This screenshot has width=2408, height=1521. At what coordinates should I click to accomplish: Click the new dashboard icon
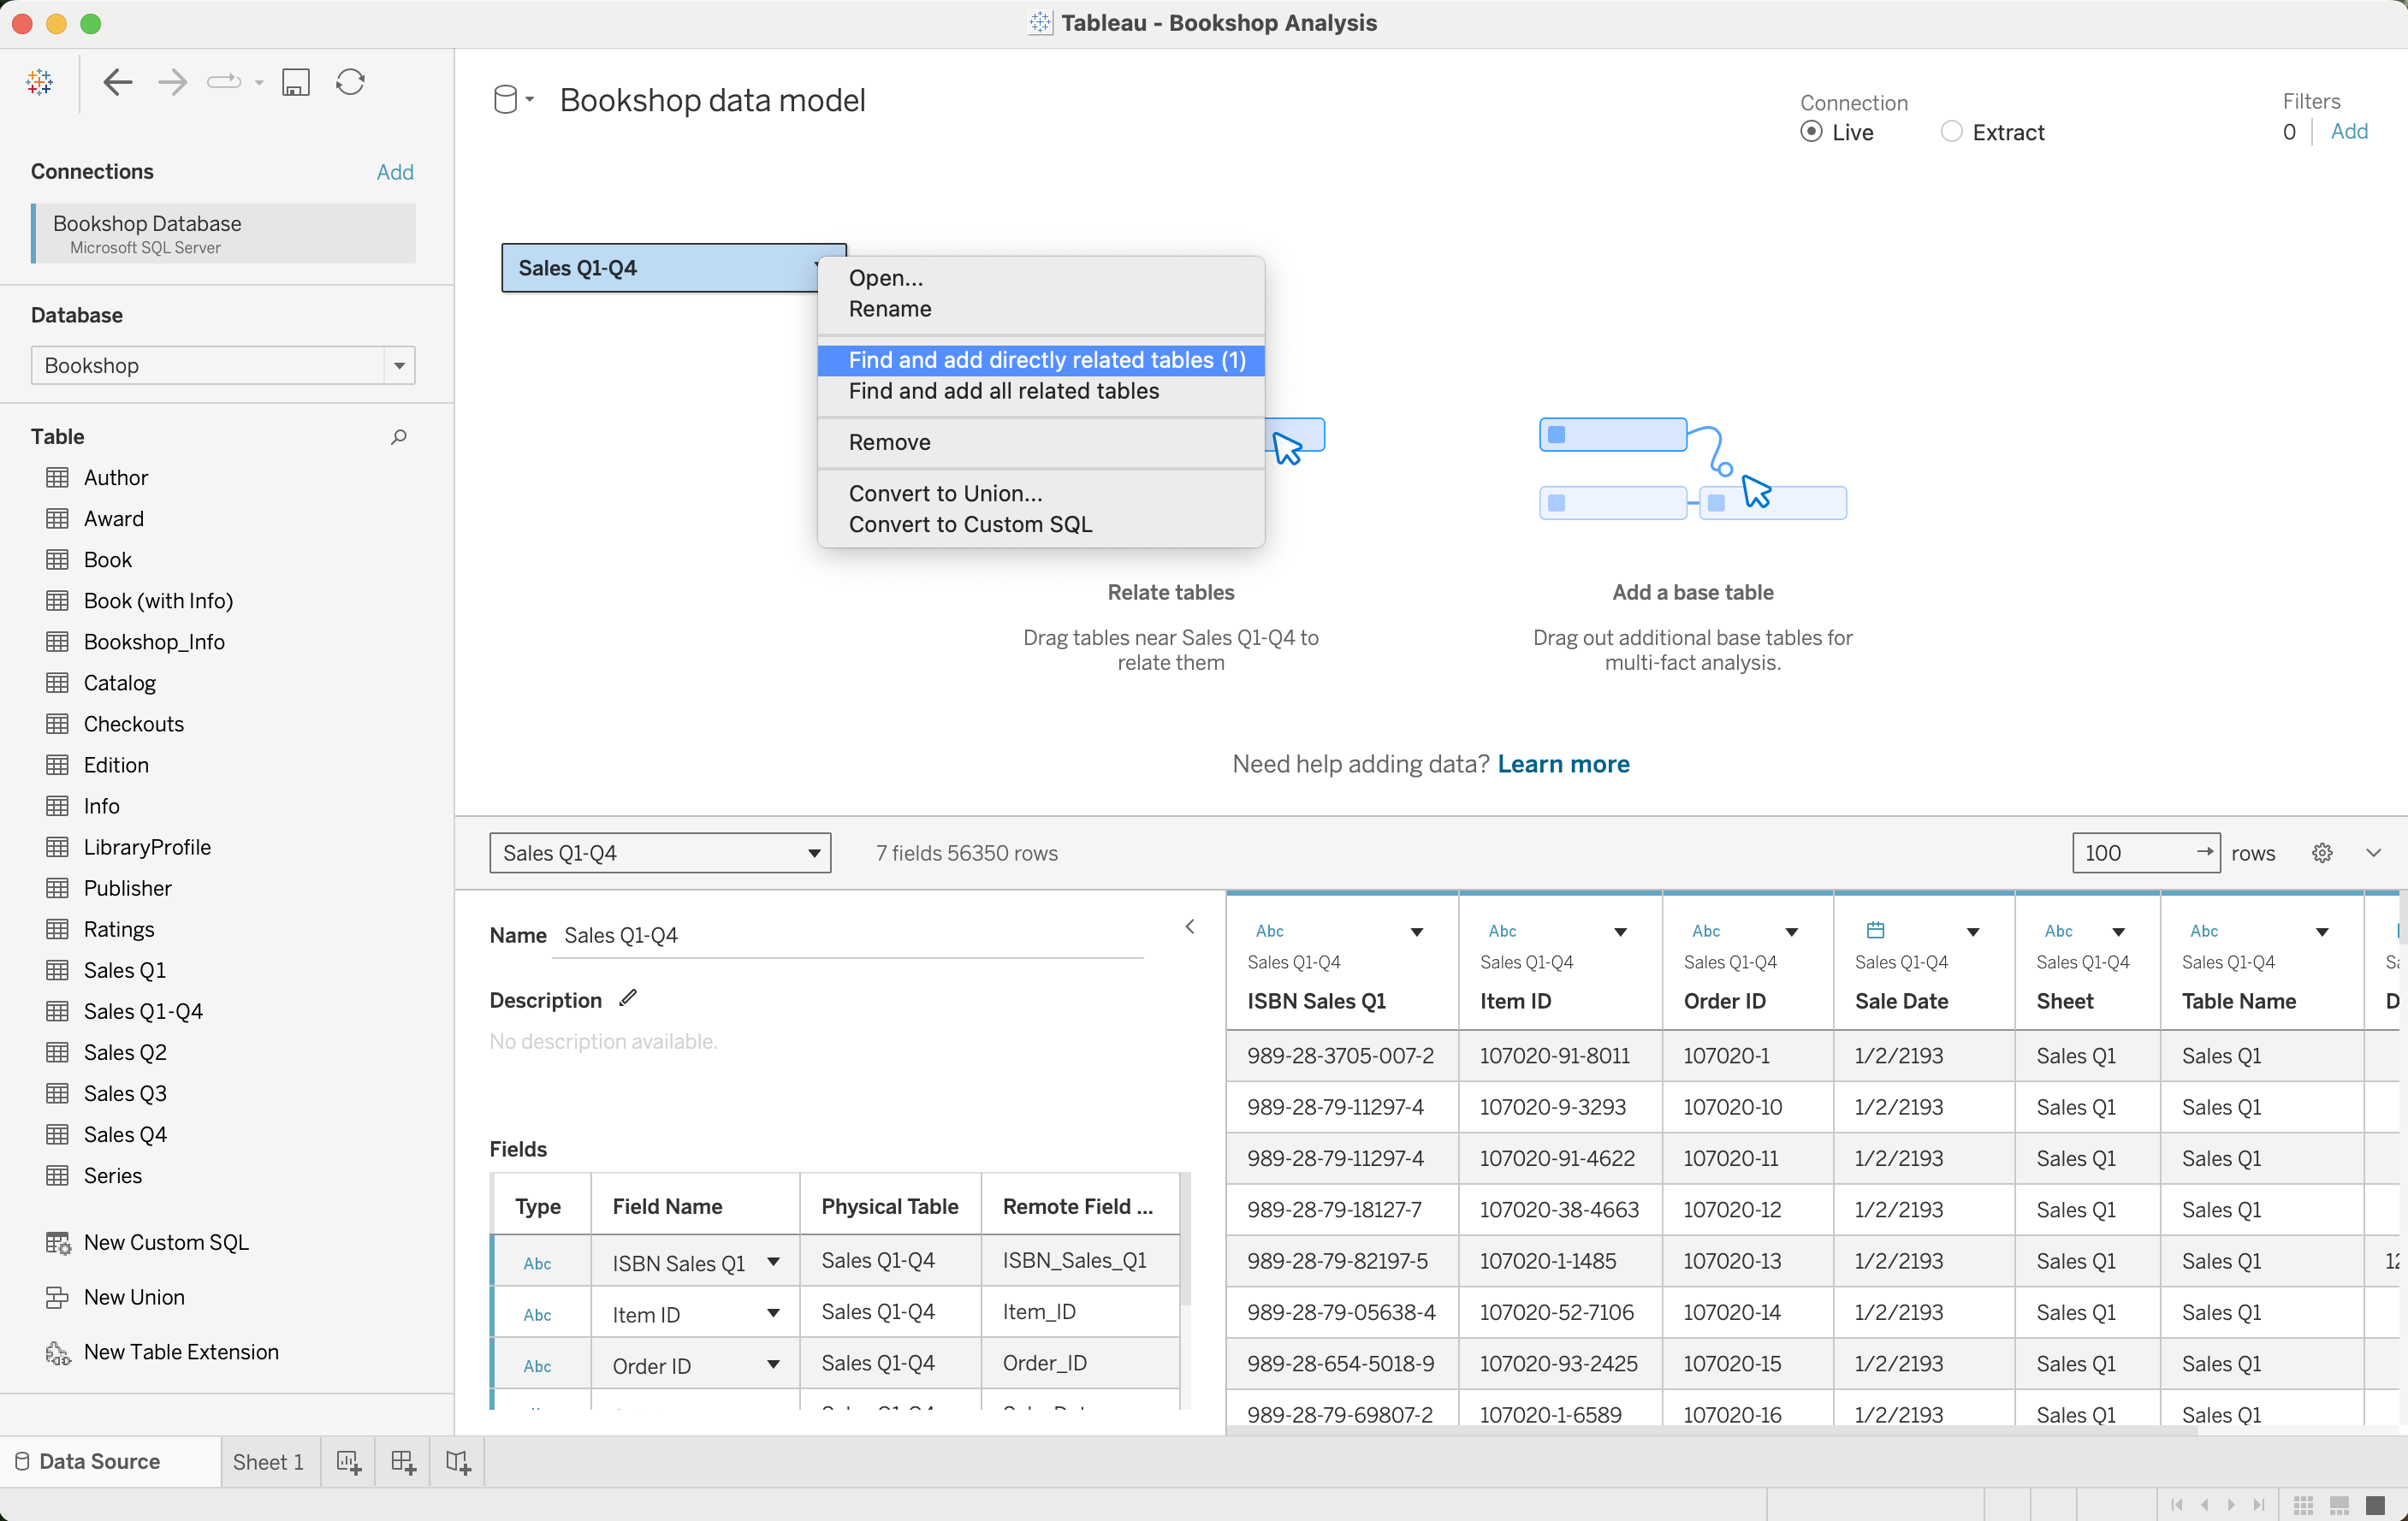pos(403,1462)
